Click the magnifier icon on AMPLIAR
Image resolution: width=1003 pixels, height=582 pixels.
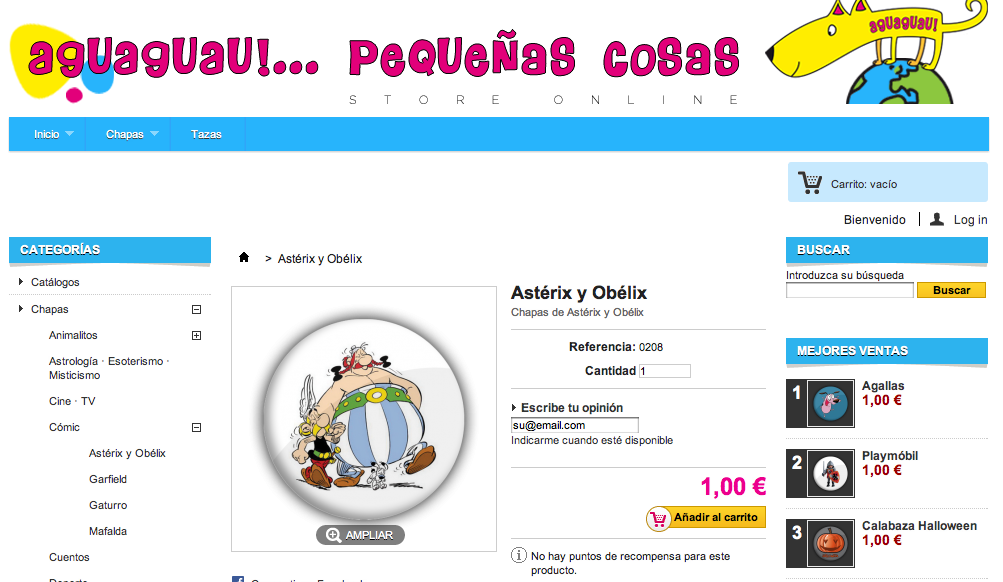pos(333,535)
